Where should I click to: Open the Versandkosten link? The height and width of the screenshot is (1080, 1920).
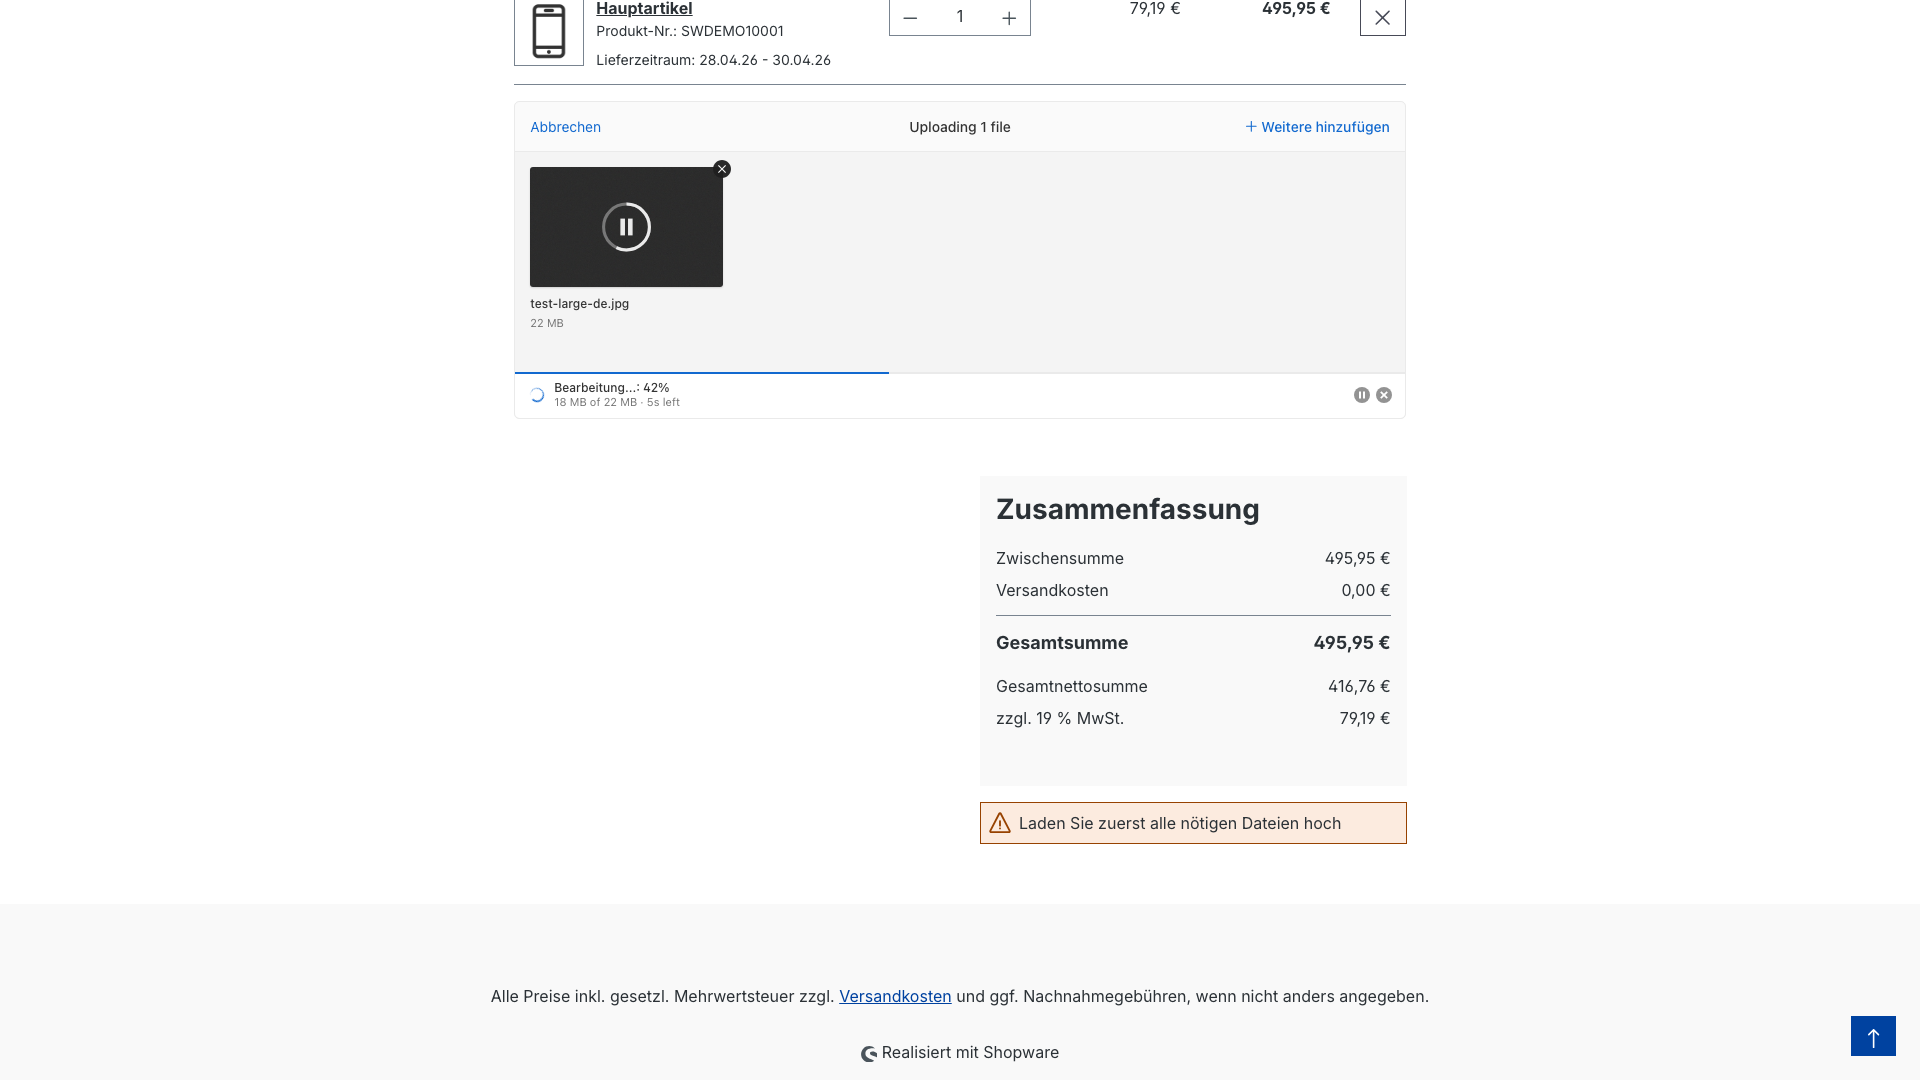point(895,996)
